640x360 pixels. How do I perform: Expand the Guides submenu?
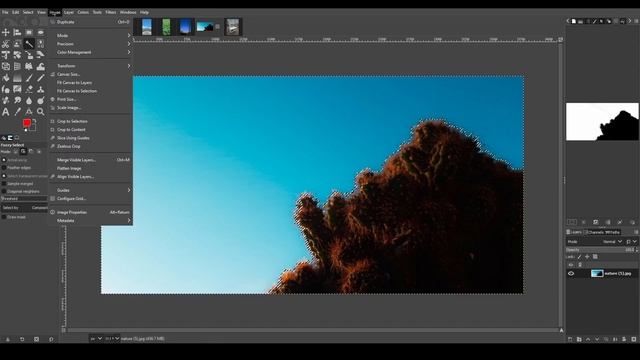[91, 190]
